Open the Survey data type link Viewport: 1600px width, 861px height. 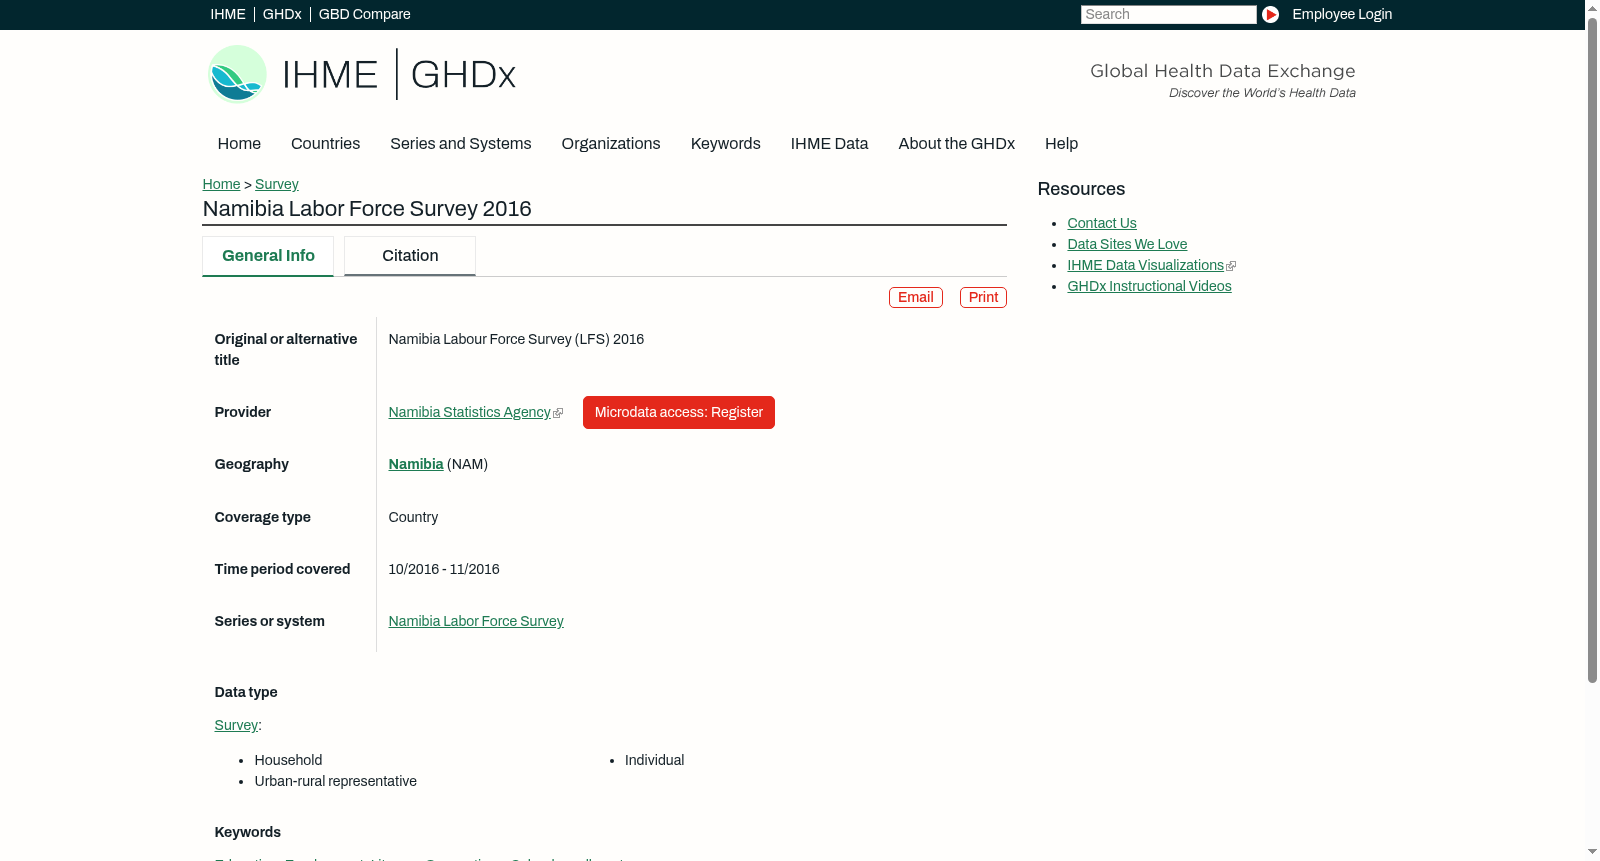tap(236, 725)
